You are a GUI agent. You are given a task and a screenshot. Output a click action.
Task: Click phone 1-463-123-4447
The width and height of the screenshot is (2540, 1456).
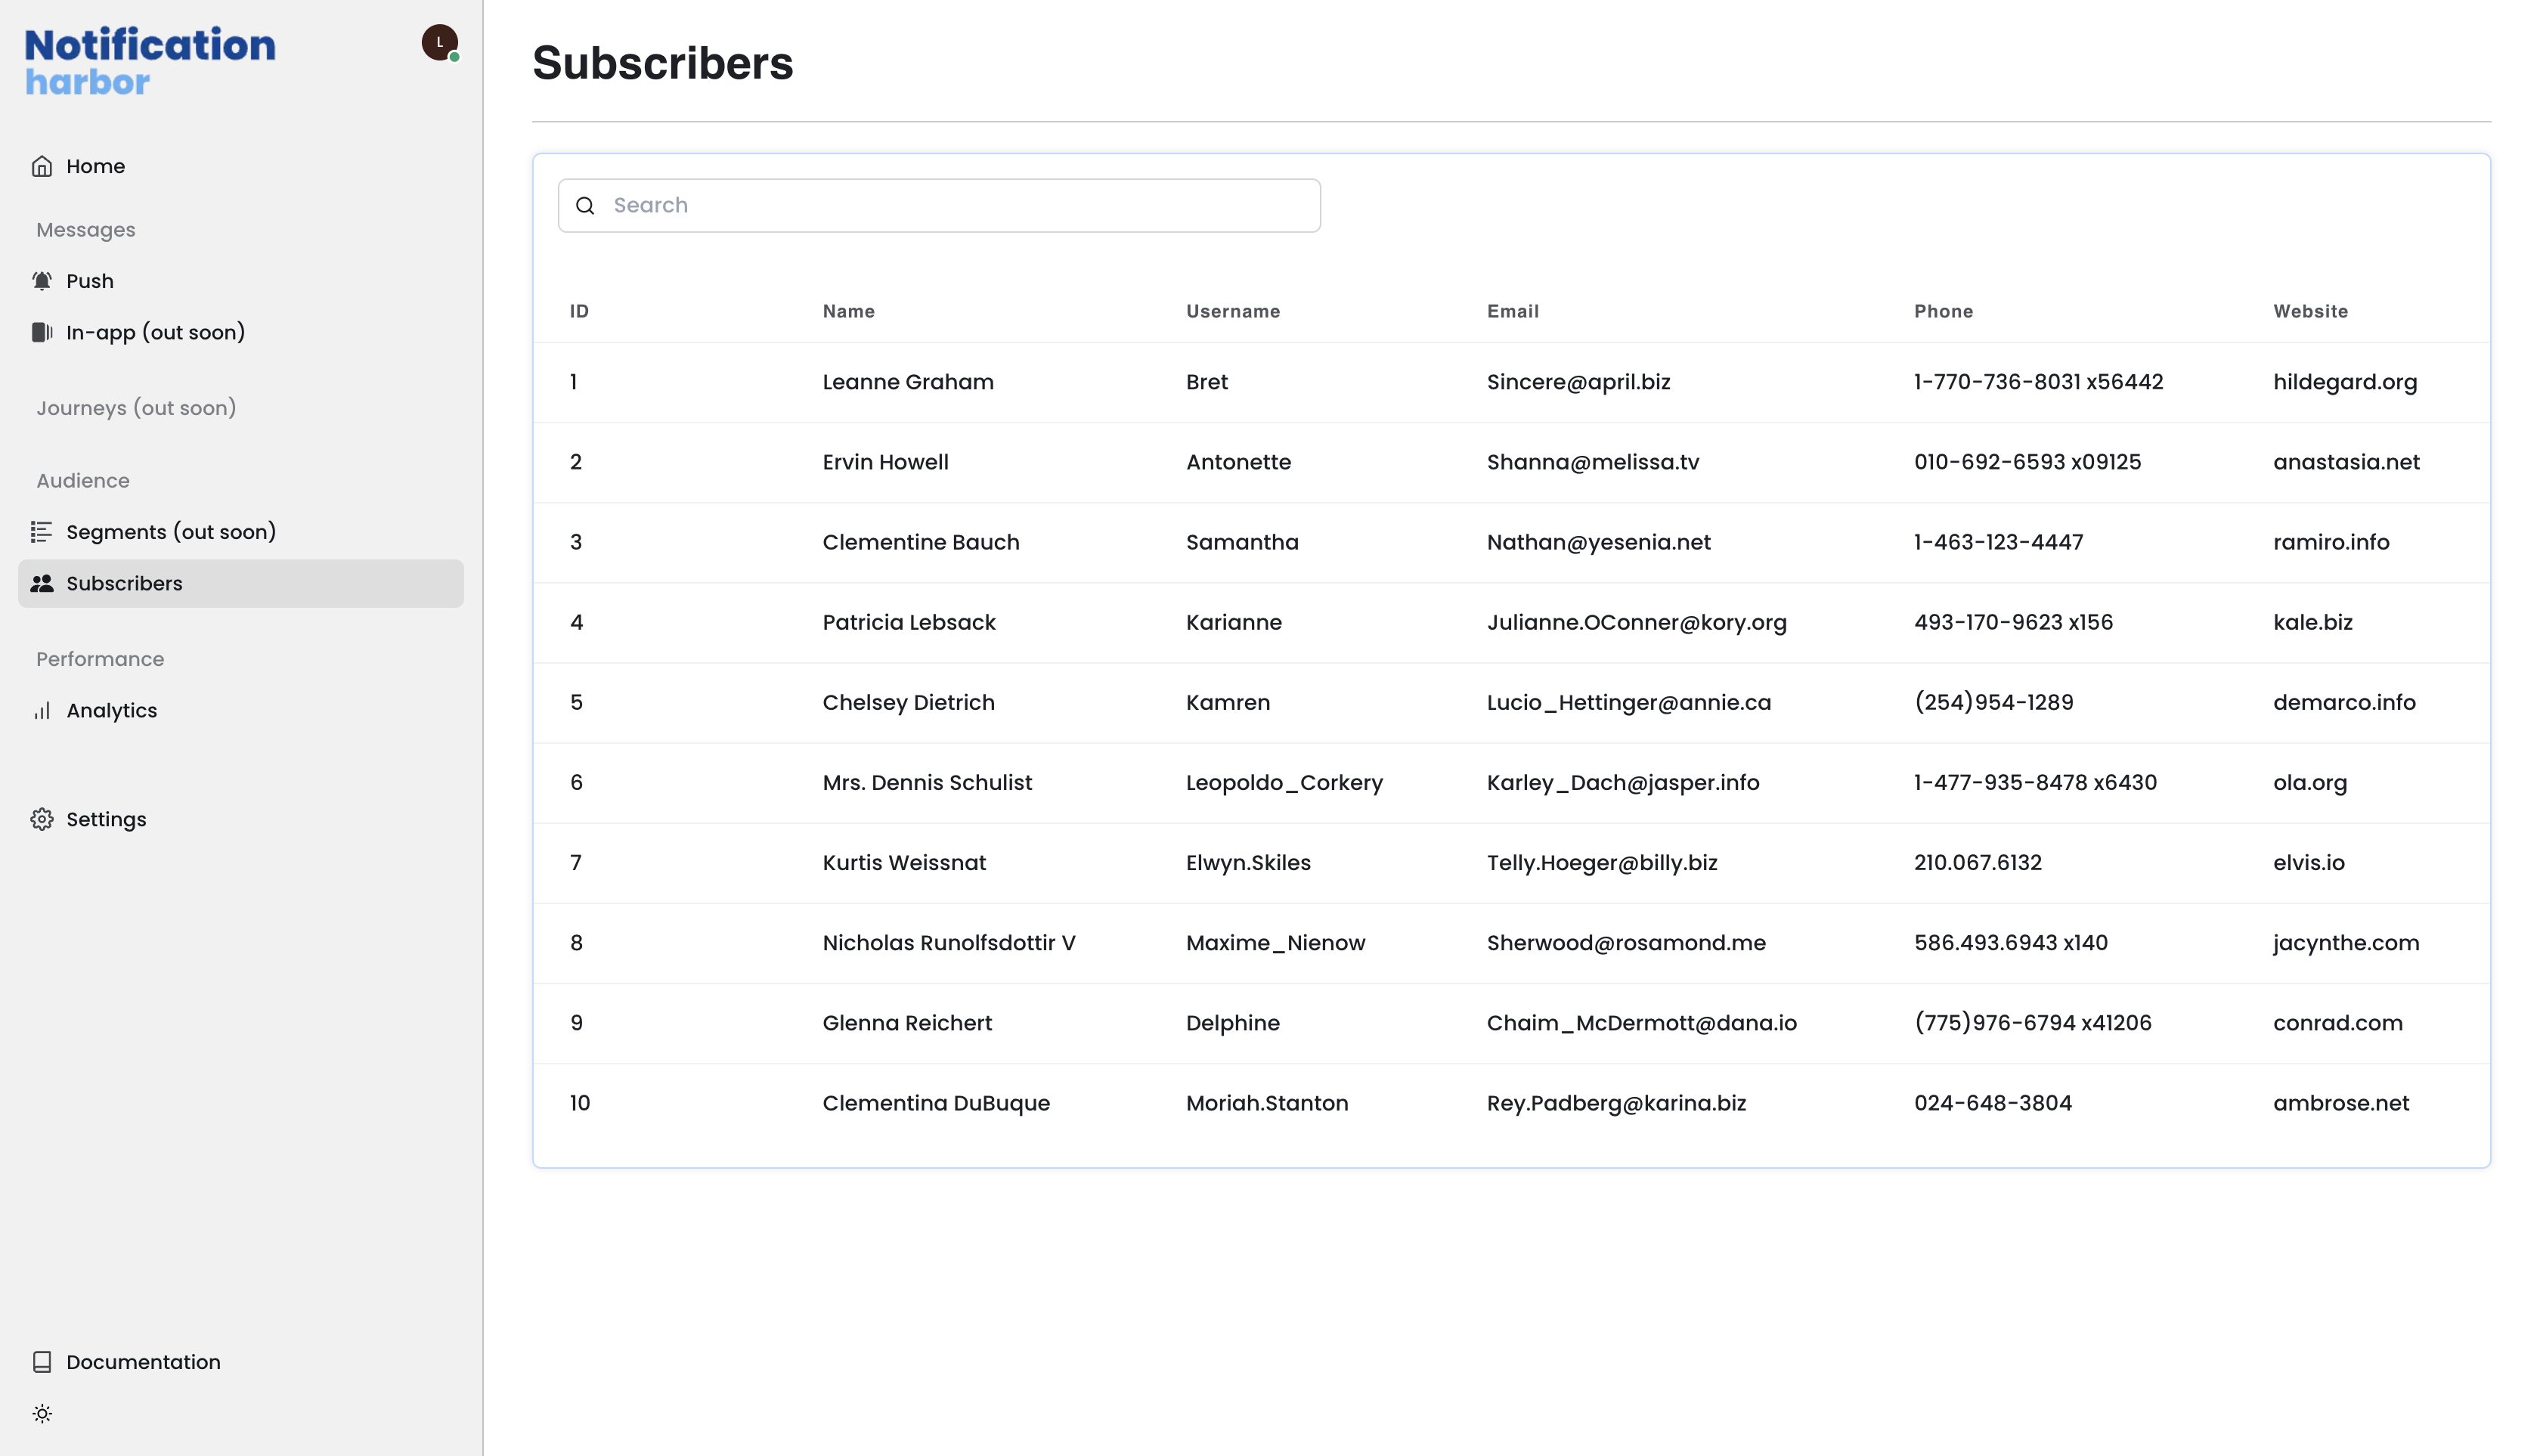point(1998,542)
